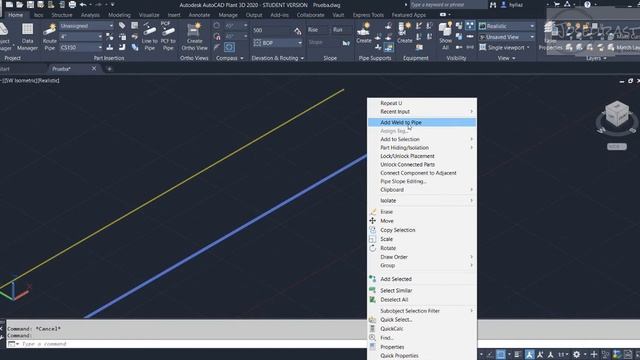Open the CS150 spec dropdown

[x=81, y=47]
